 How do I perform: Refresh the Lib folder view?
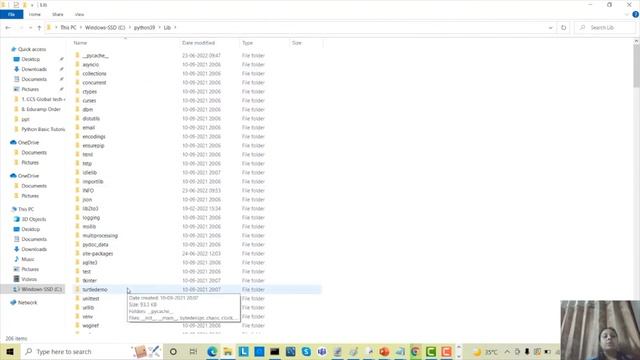563,27
